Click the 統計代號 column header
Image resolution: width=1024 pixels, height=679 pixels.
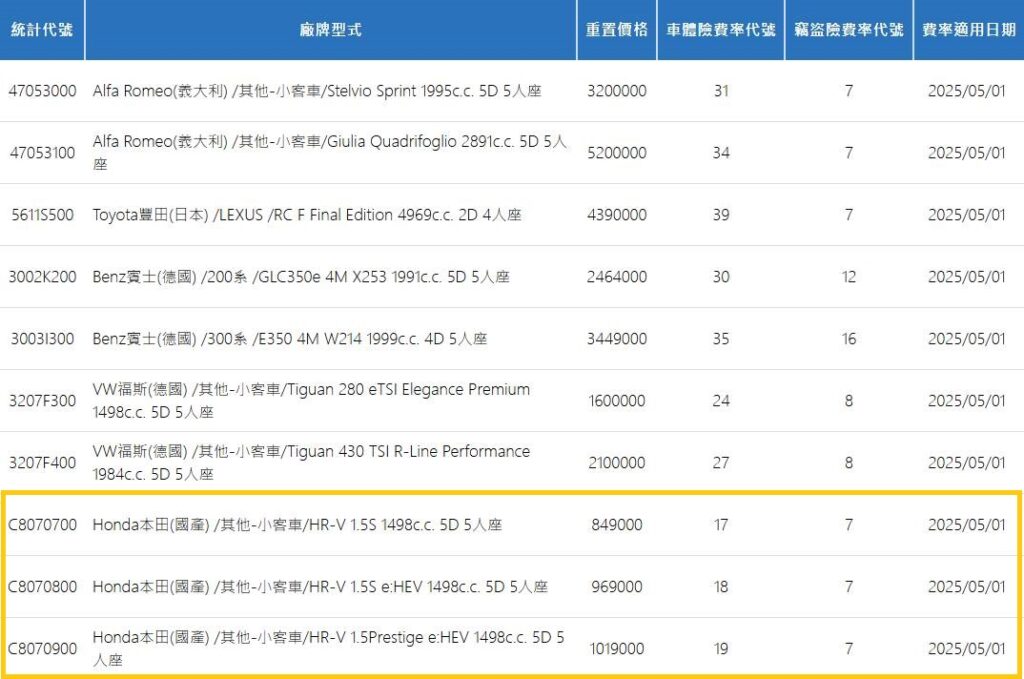click(x=42, y=29)
